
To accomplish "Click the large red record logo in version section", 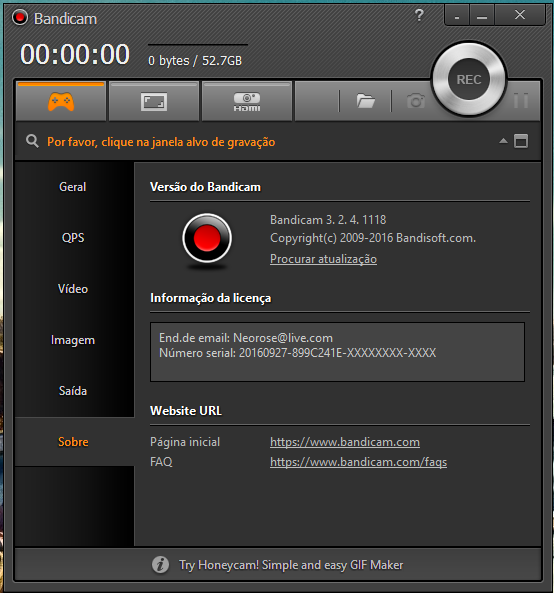I will pos(207,238).
